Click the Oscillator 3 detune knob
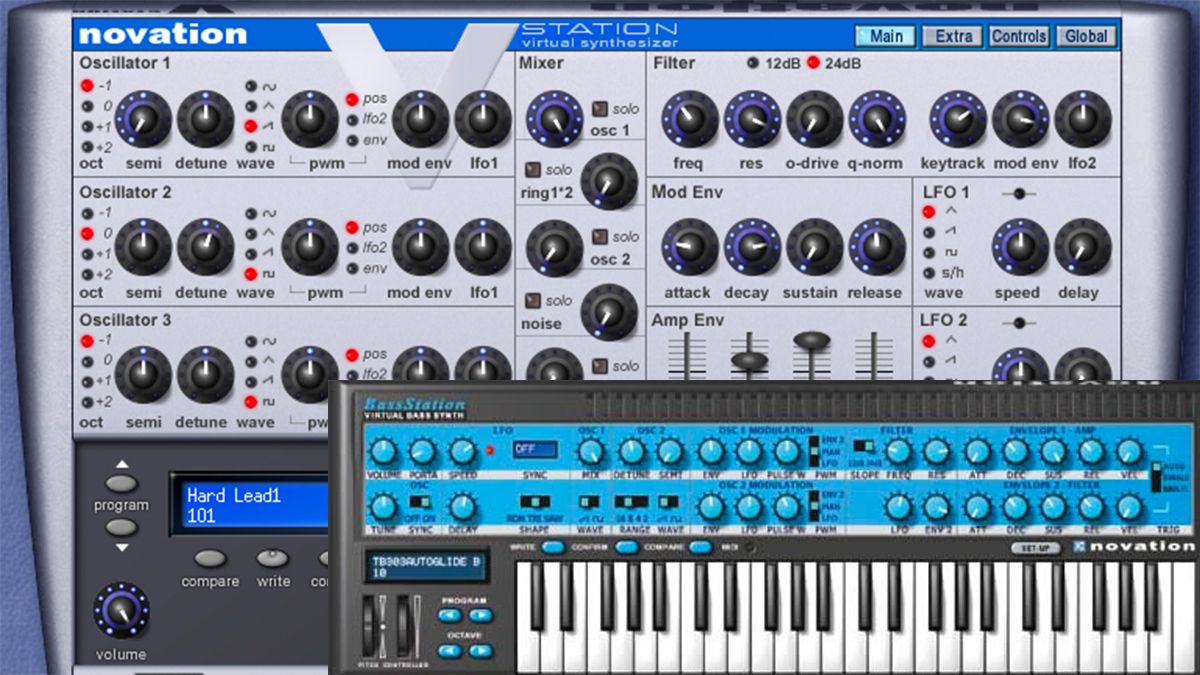This screenshot has width=1200, height=675. (x=205, y=376)
